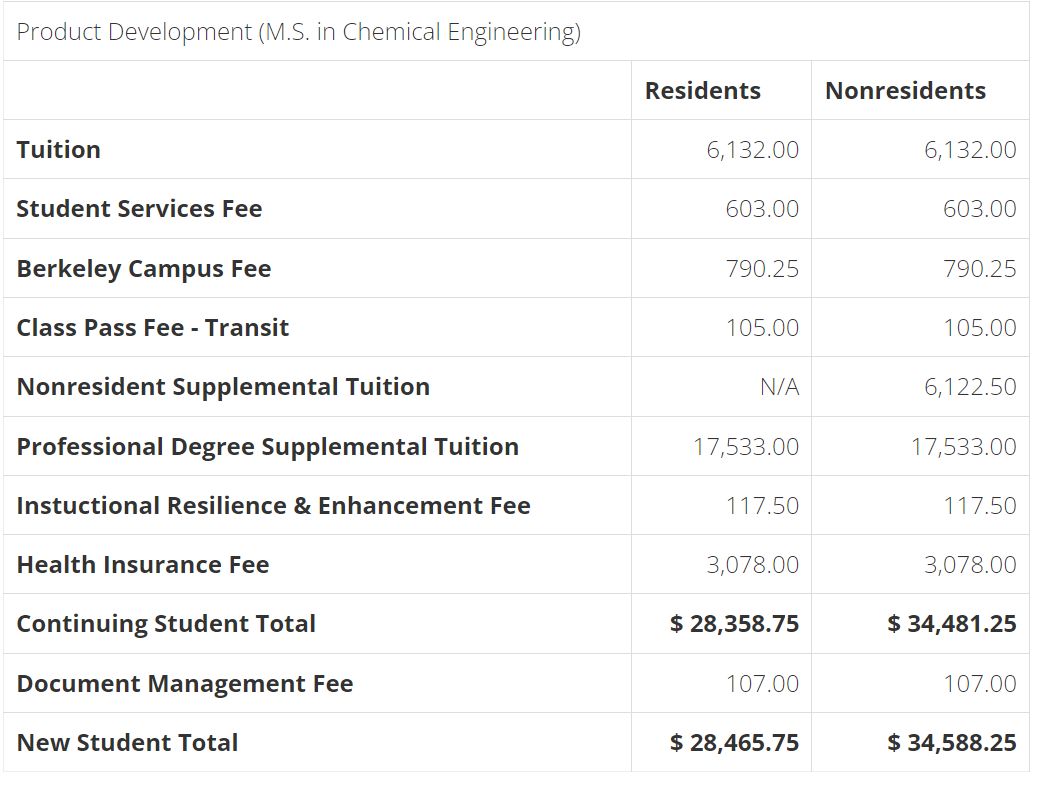The image size is (1043, 786).
Task: Click Instructional Resilience & Enhancement Fee label
Action: 273,506
